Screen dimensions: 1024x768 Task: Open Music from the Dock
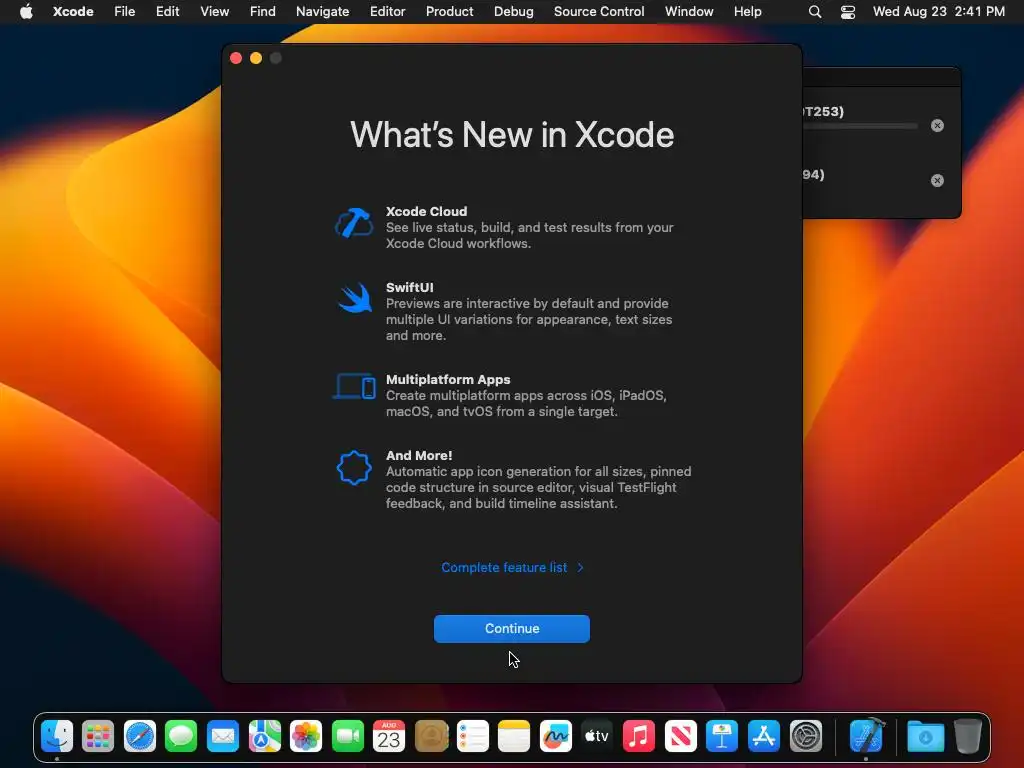tap(639, 737)
